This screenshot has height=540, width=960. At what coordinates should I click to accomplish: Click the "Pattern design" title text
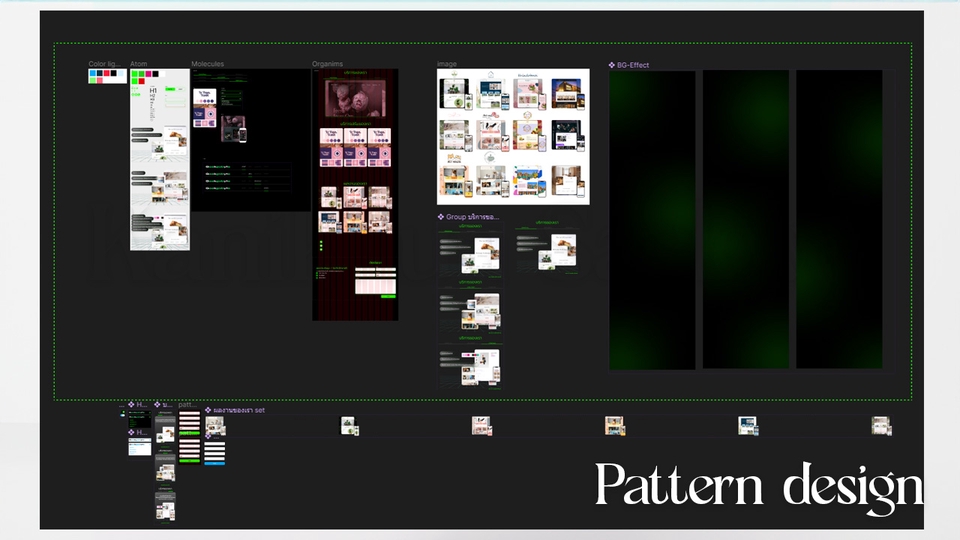pos(759,488)
